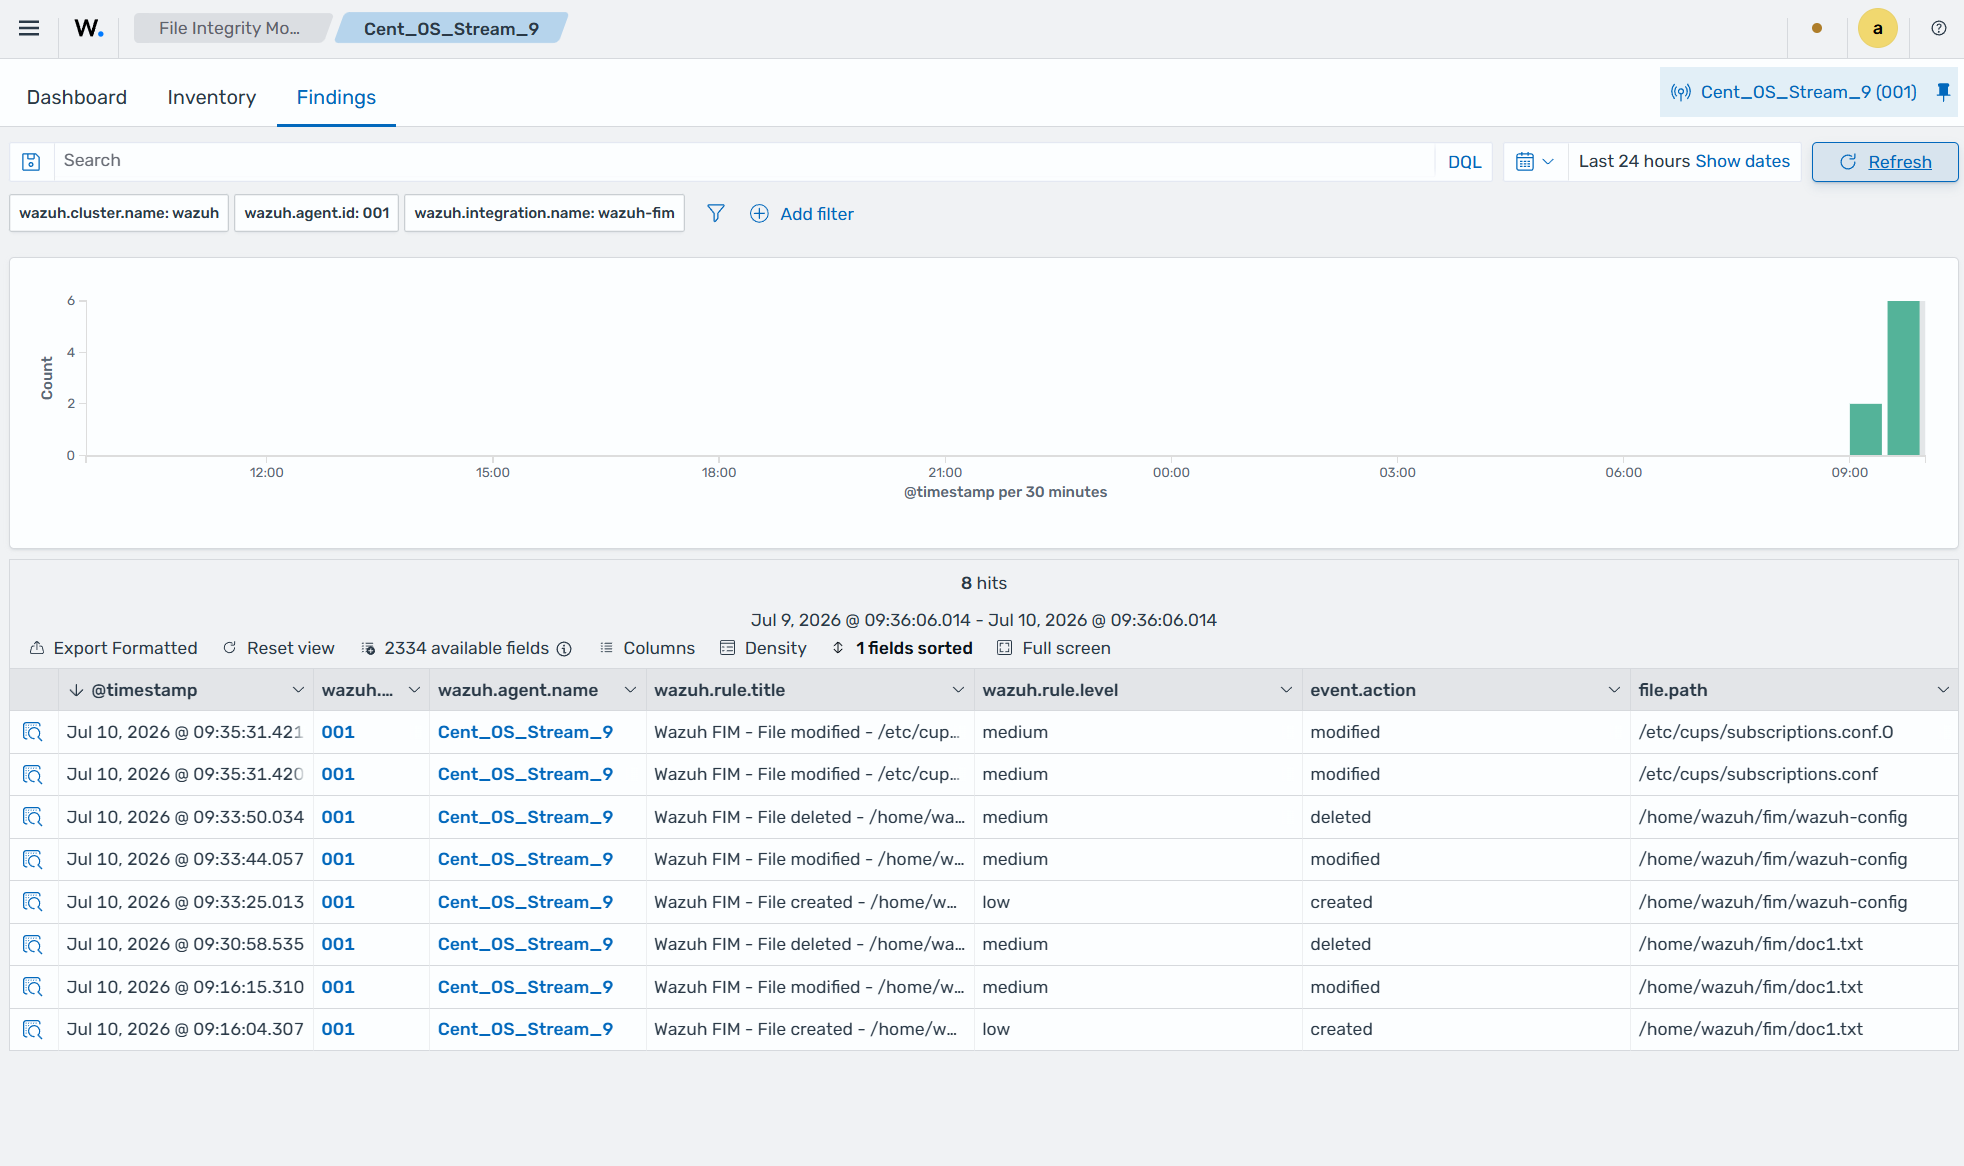Image resolution: width=1964 pixels, height=1166 pixels.
Task: Toggle DQL query language
Action: 1464,161
